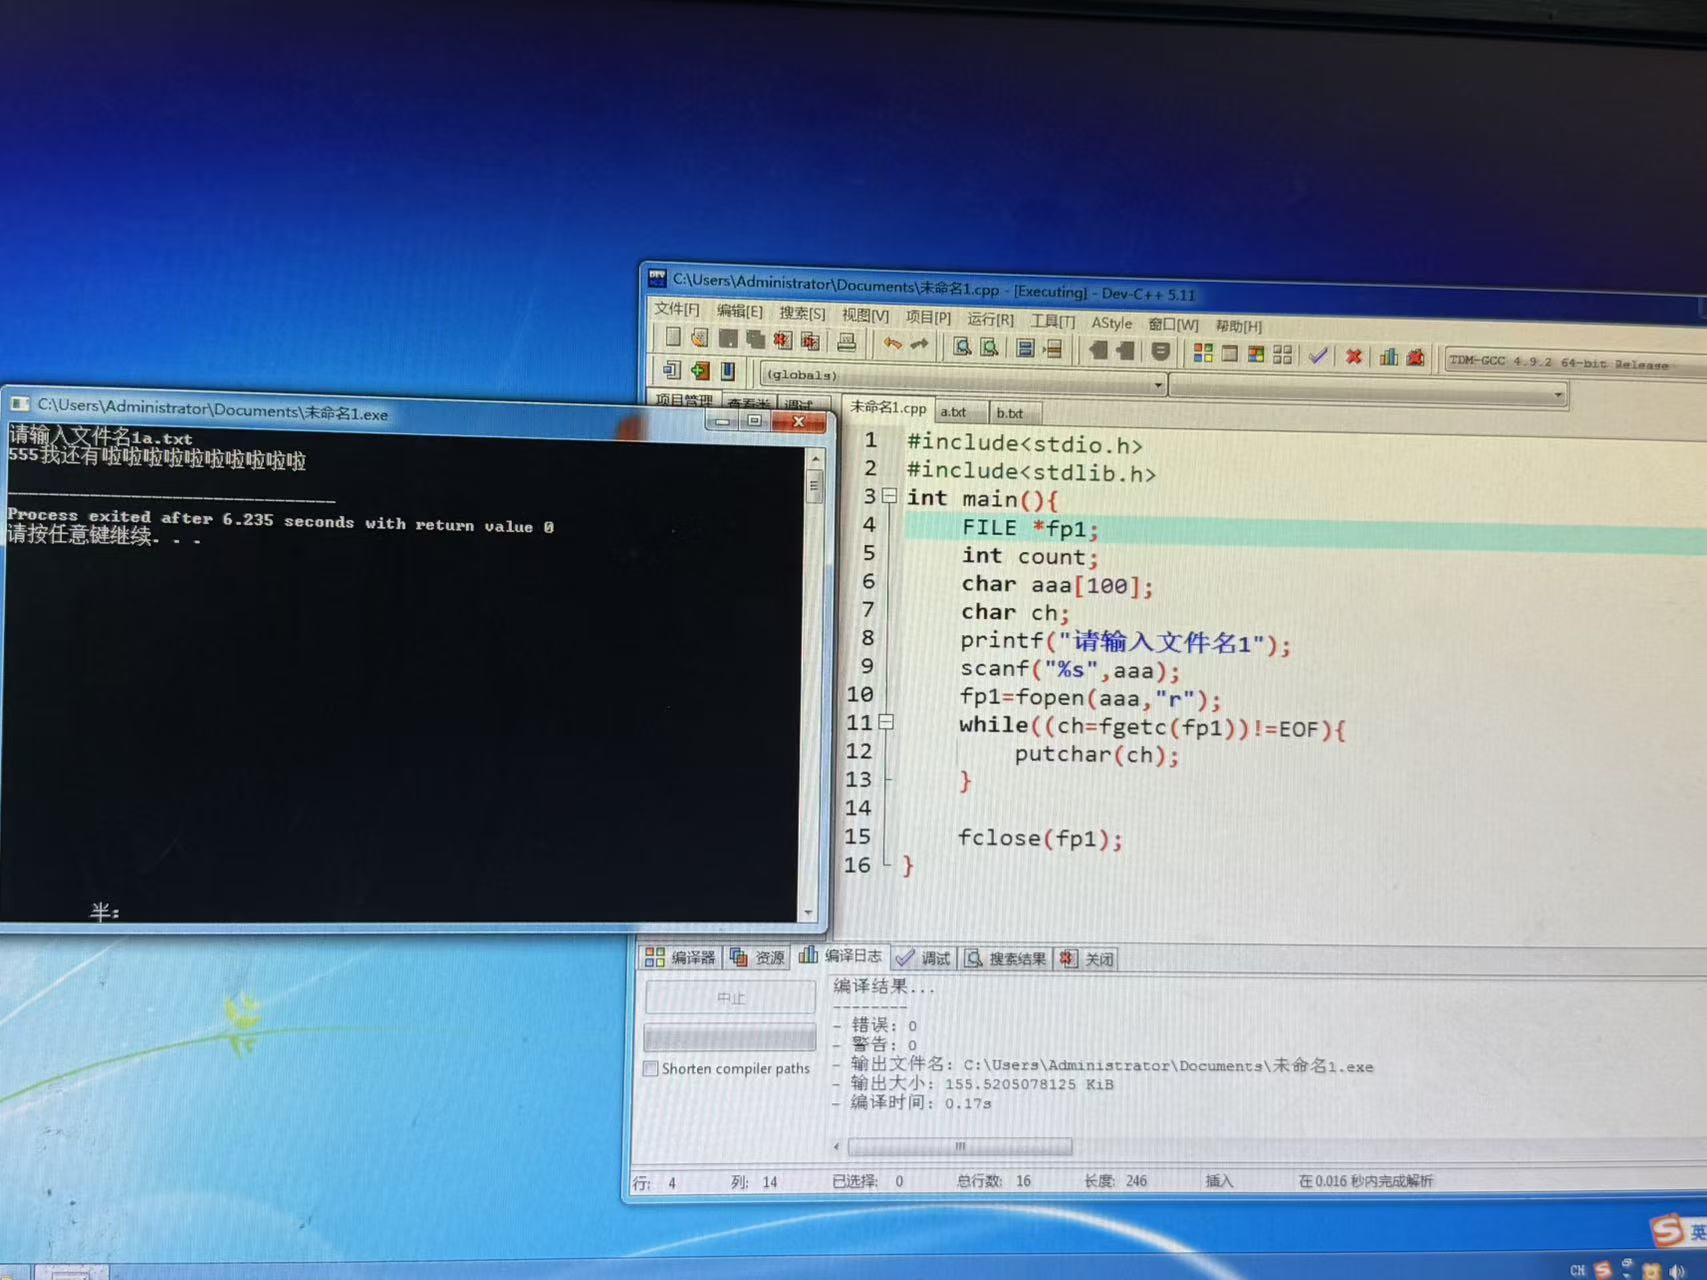Click the New file toolbar icon
The image size is (1707, 1280).
tap(673, 338)
